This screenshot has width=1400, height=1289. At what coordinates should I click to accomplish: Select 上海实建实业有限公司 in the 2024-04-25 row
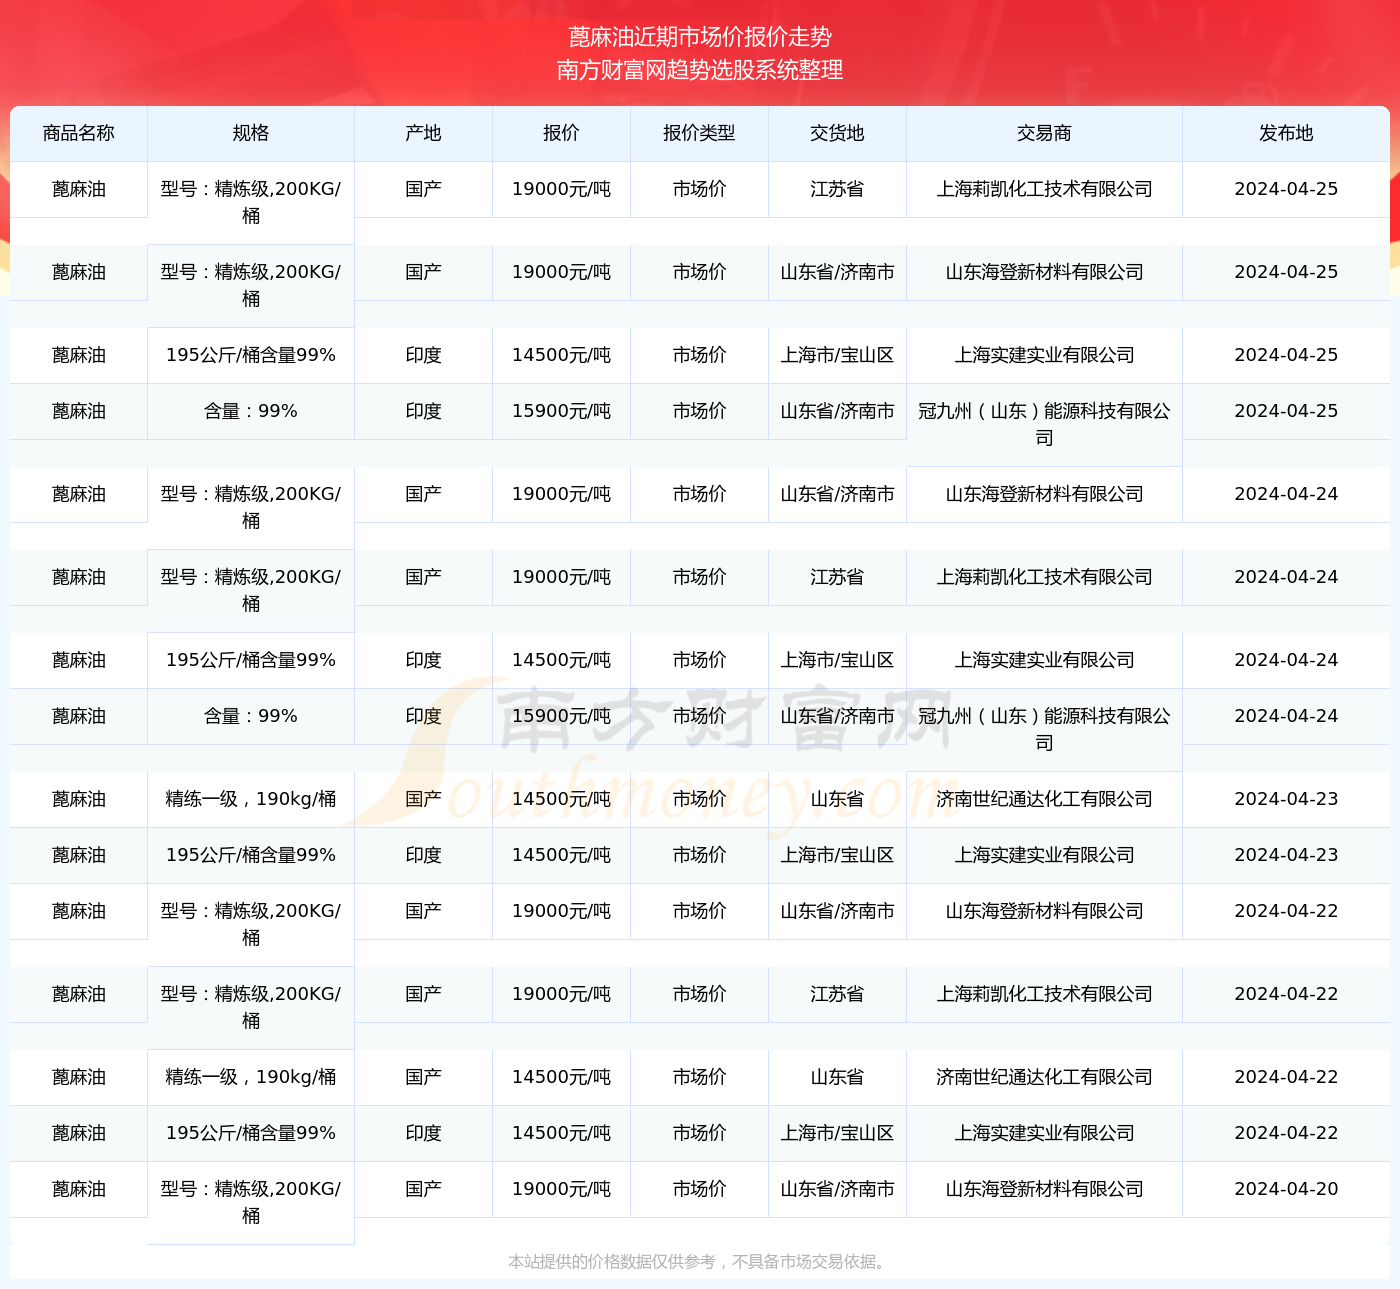[1044, 355]
